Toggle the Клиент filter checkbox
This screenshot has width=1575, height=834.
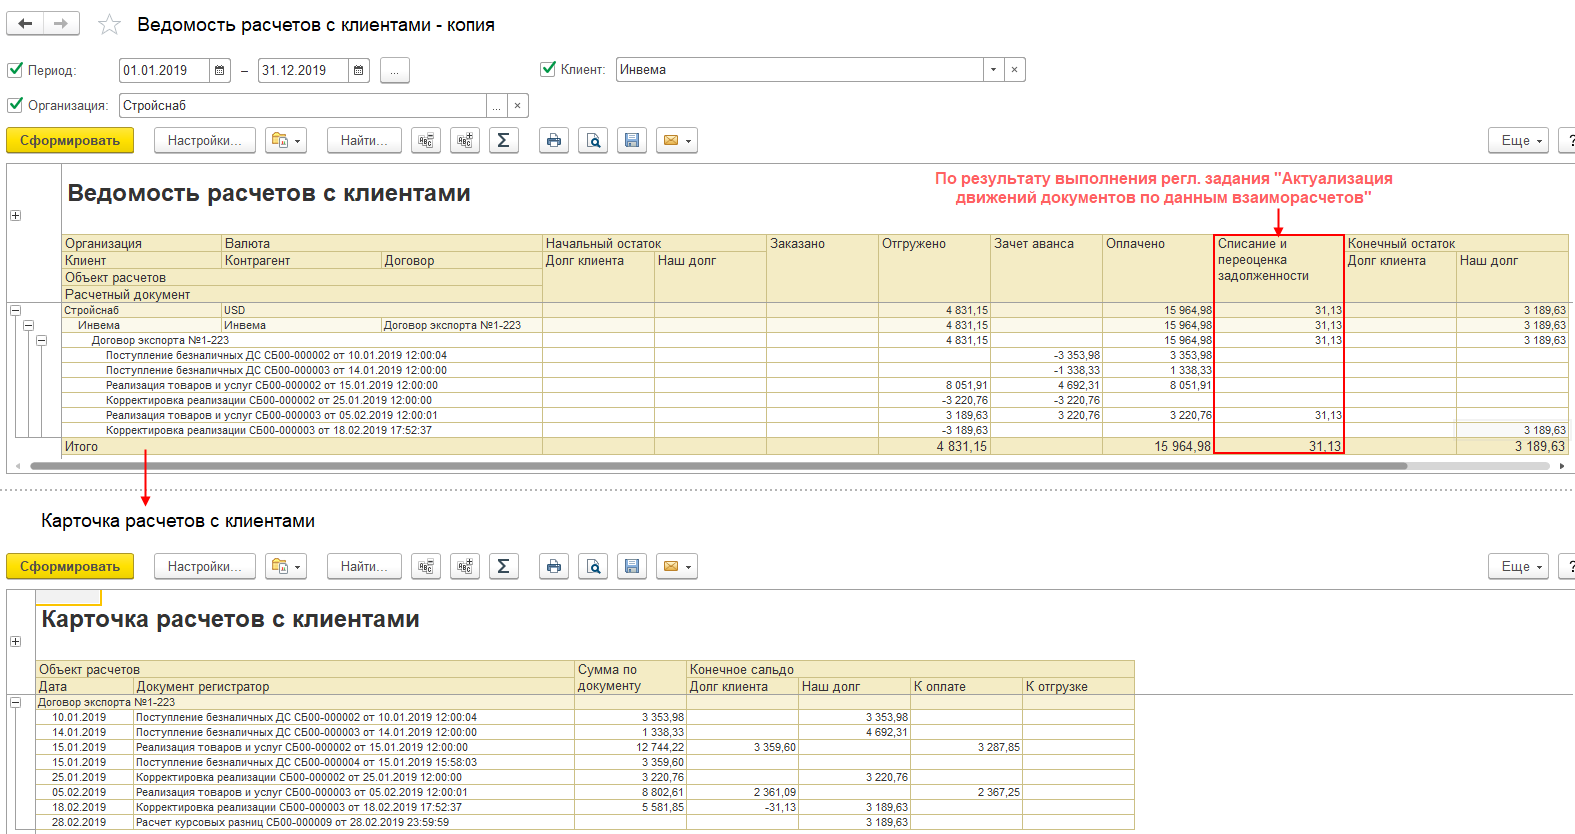(548, 69)
